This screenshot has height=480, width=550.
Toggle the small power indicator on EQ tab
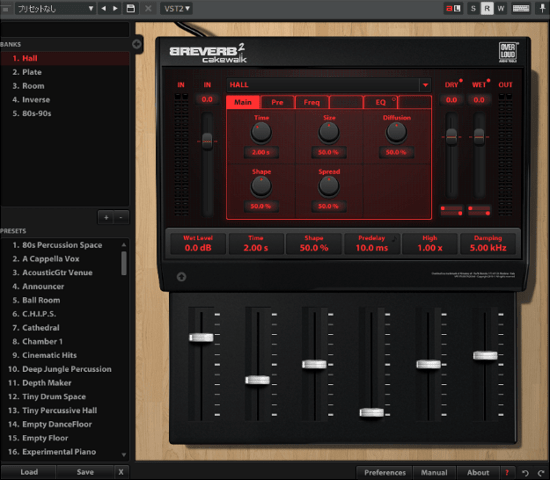point(394,99)
